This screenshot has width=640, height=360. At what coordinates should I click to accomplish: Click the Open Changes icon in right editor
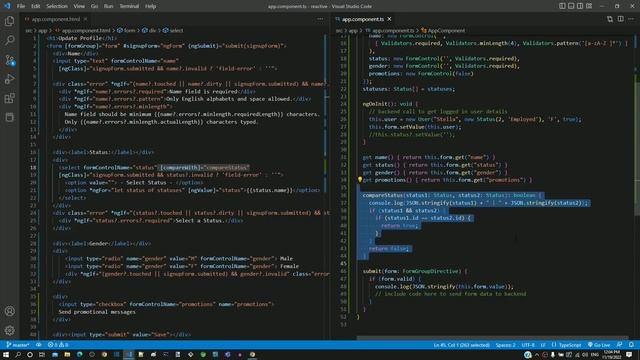(x=610, y=19)
